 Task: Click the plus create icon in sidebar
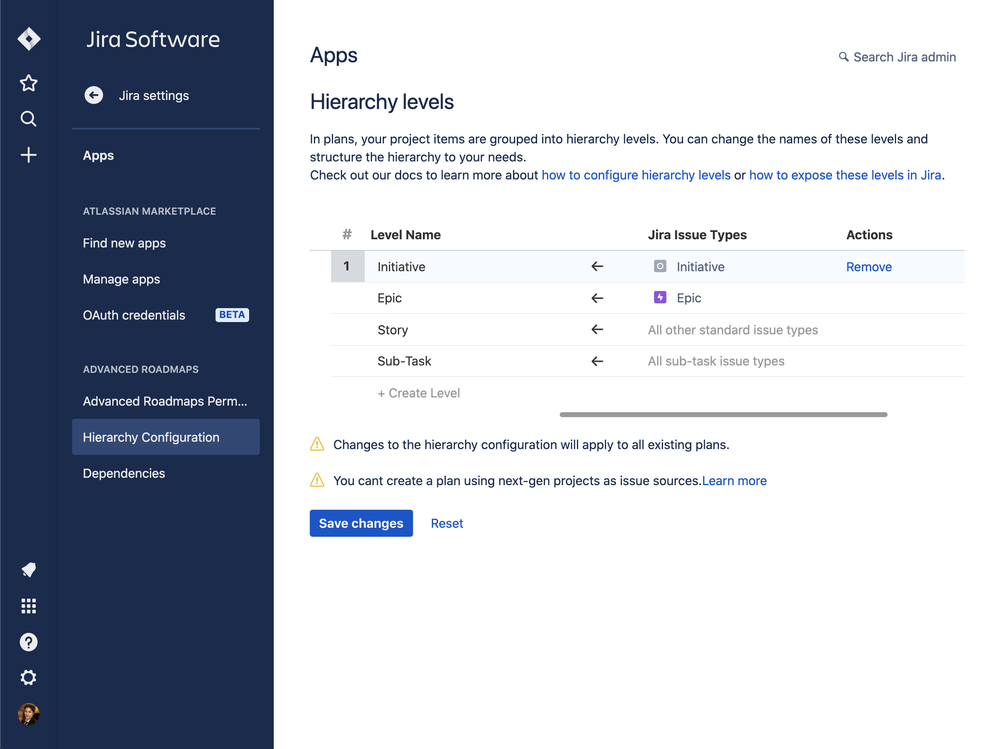[29, 155]
